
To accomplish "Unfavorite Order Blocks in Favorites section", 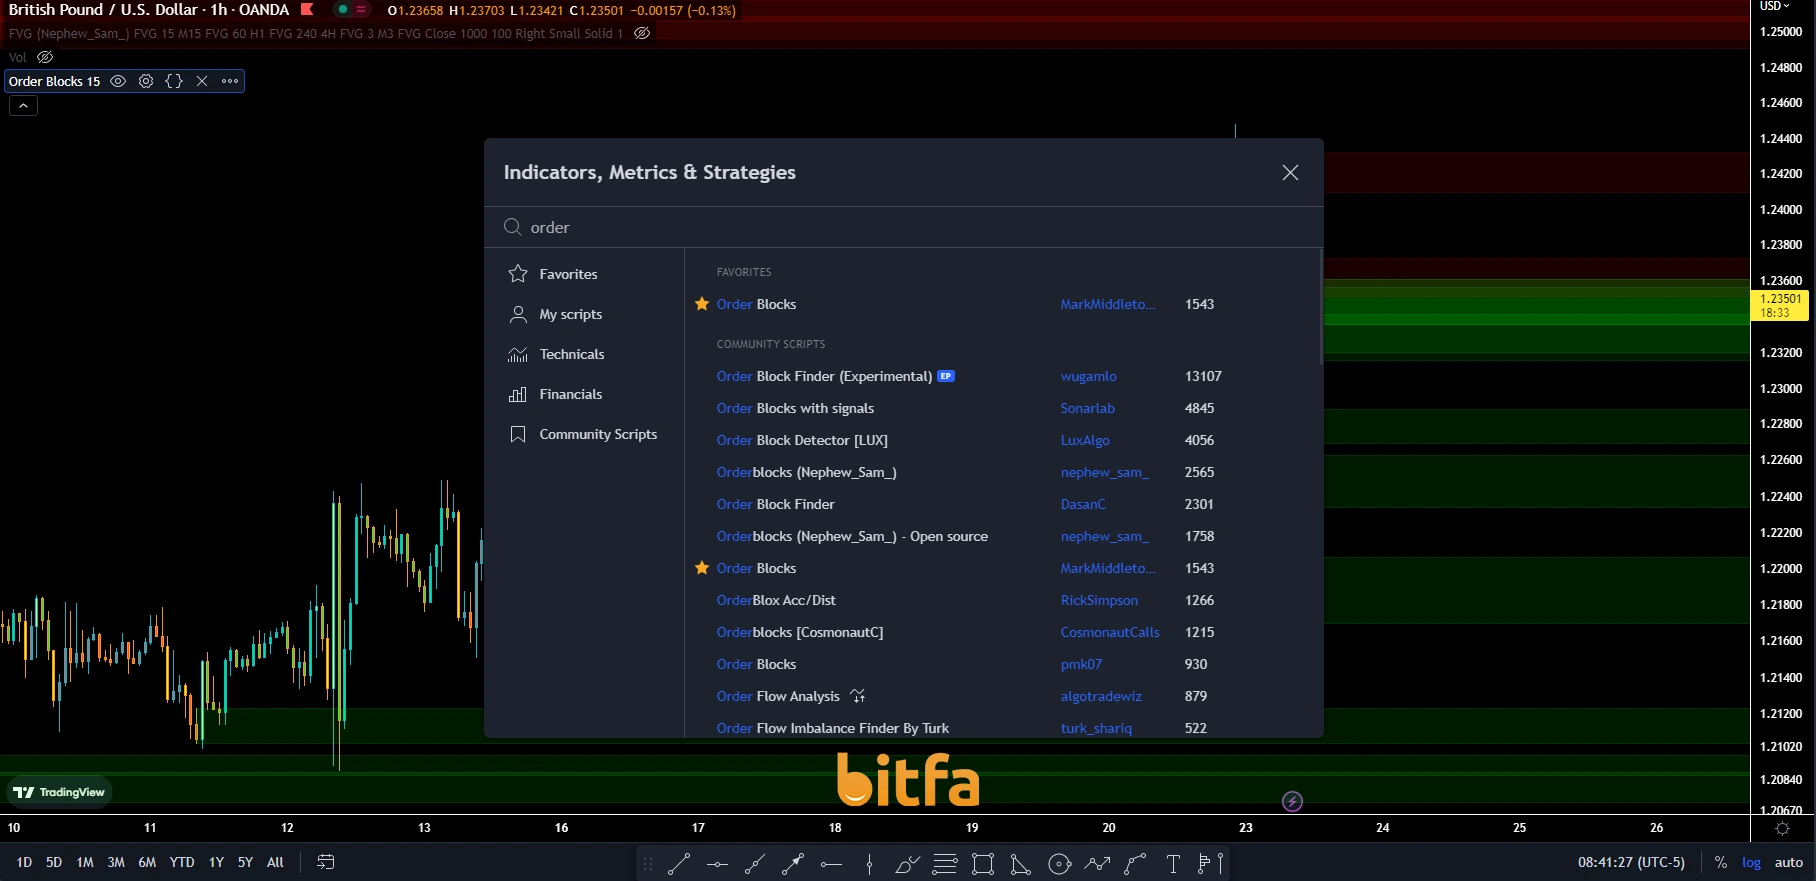I will pos(702,304).
